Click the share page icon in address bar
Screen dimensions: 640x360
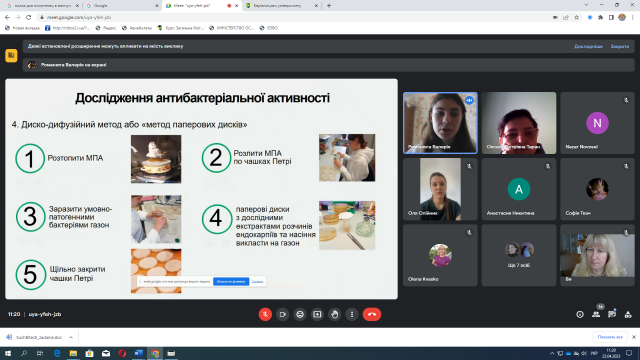pyautogui.click(x=566, y=18)
